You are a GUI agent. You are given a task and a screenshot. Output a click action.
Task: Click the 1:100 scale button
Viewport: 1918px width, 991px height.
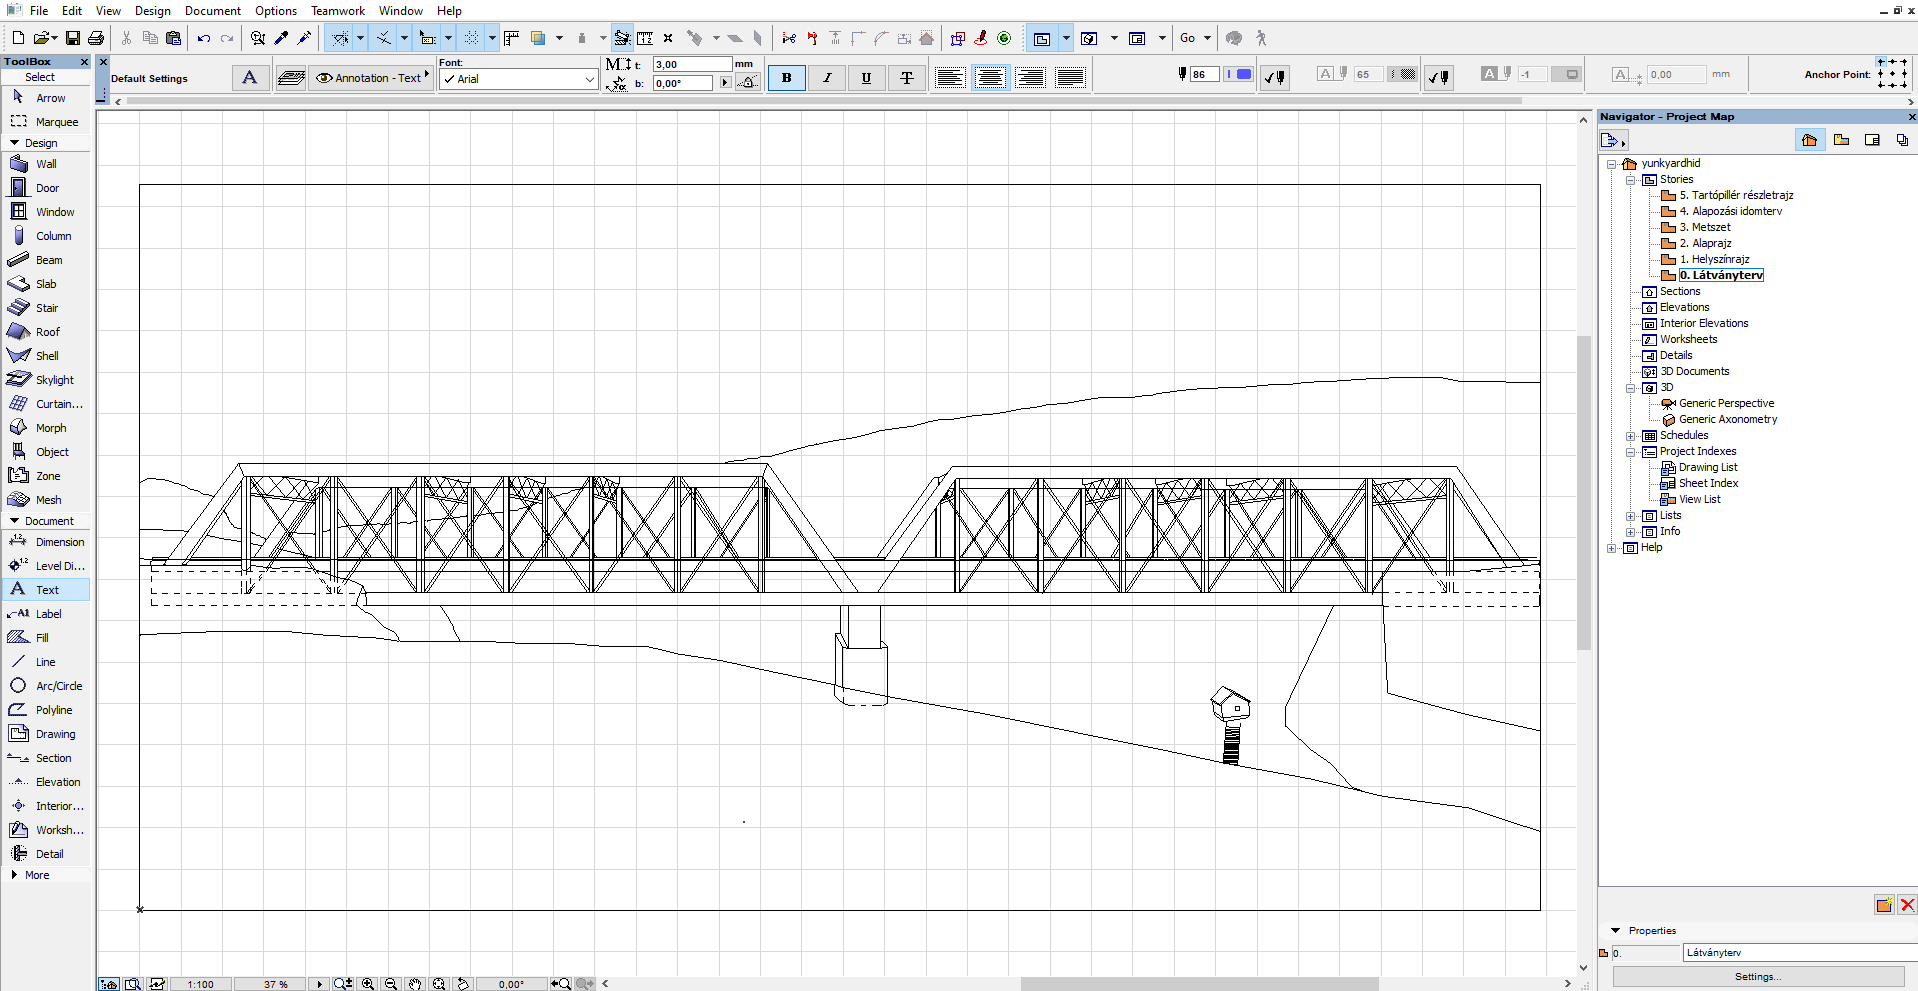coord(201,984)
